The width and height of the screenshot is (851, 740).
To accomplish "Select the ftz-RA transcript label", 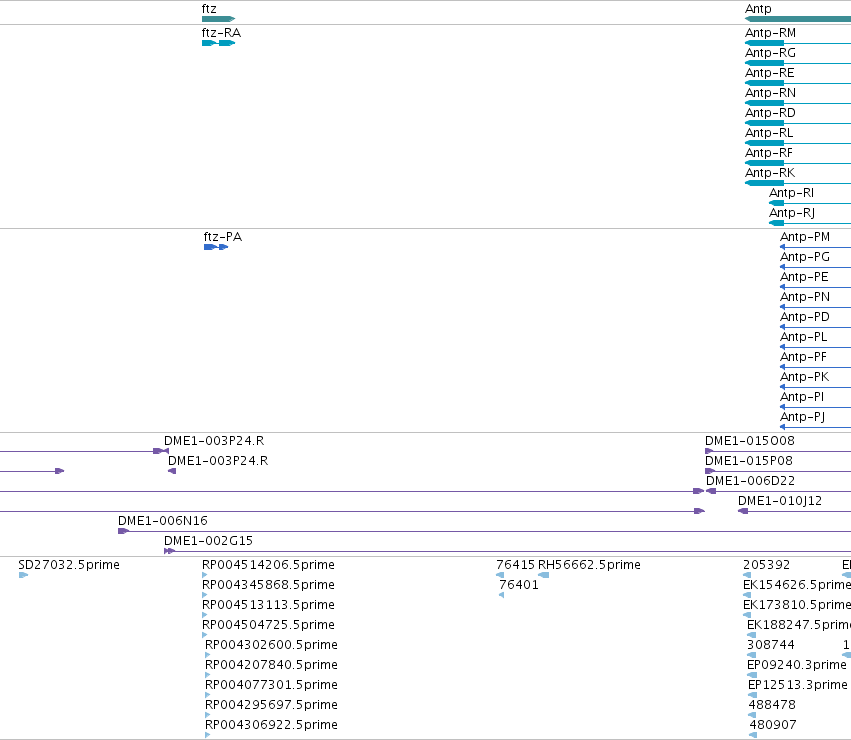I will (221, 33).
